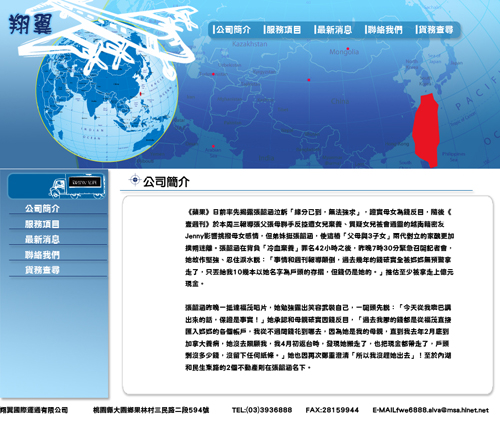
Task: Select 聯絡我們 in the left sidebar
Action: (42, 255)
